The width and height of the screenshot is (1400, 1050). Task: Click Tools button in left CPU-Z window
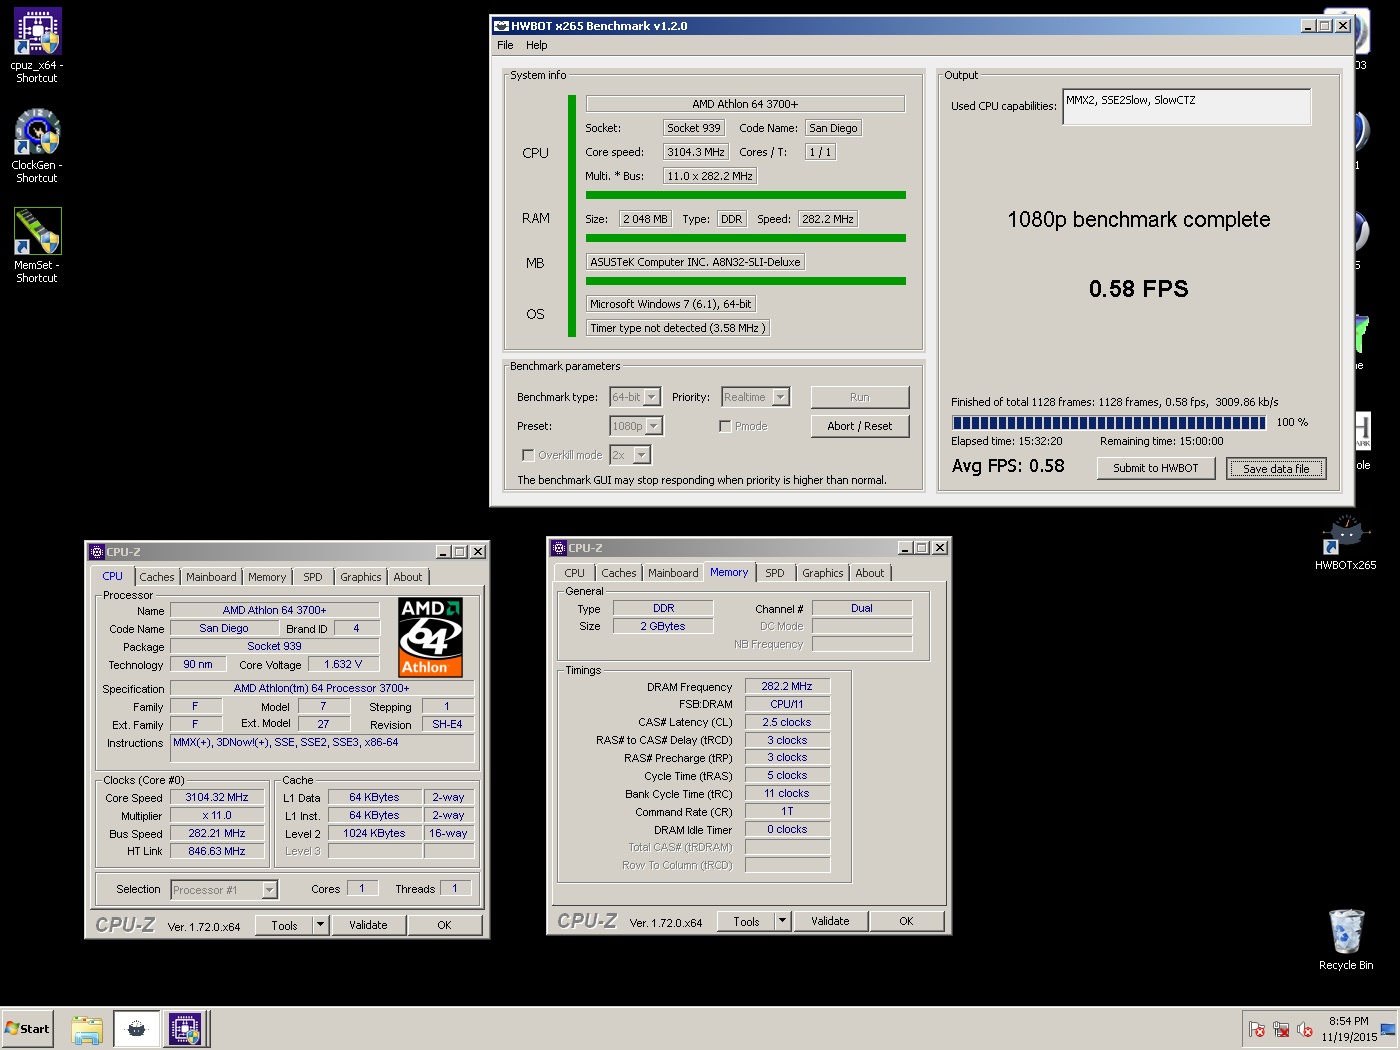point(285,925)
